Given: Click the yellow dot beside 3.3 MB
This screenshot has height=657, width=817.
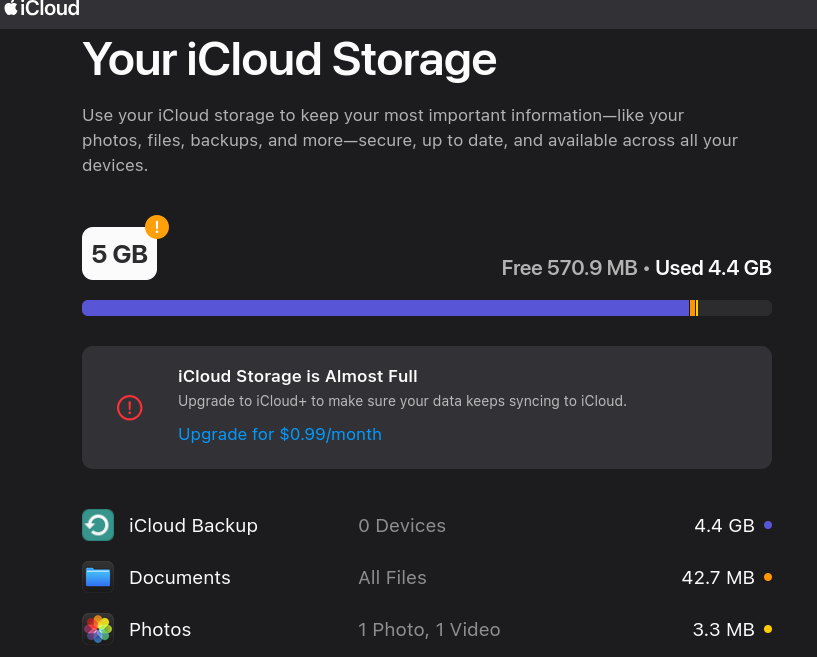Looking at the screenshot, I should click(767, 629).
